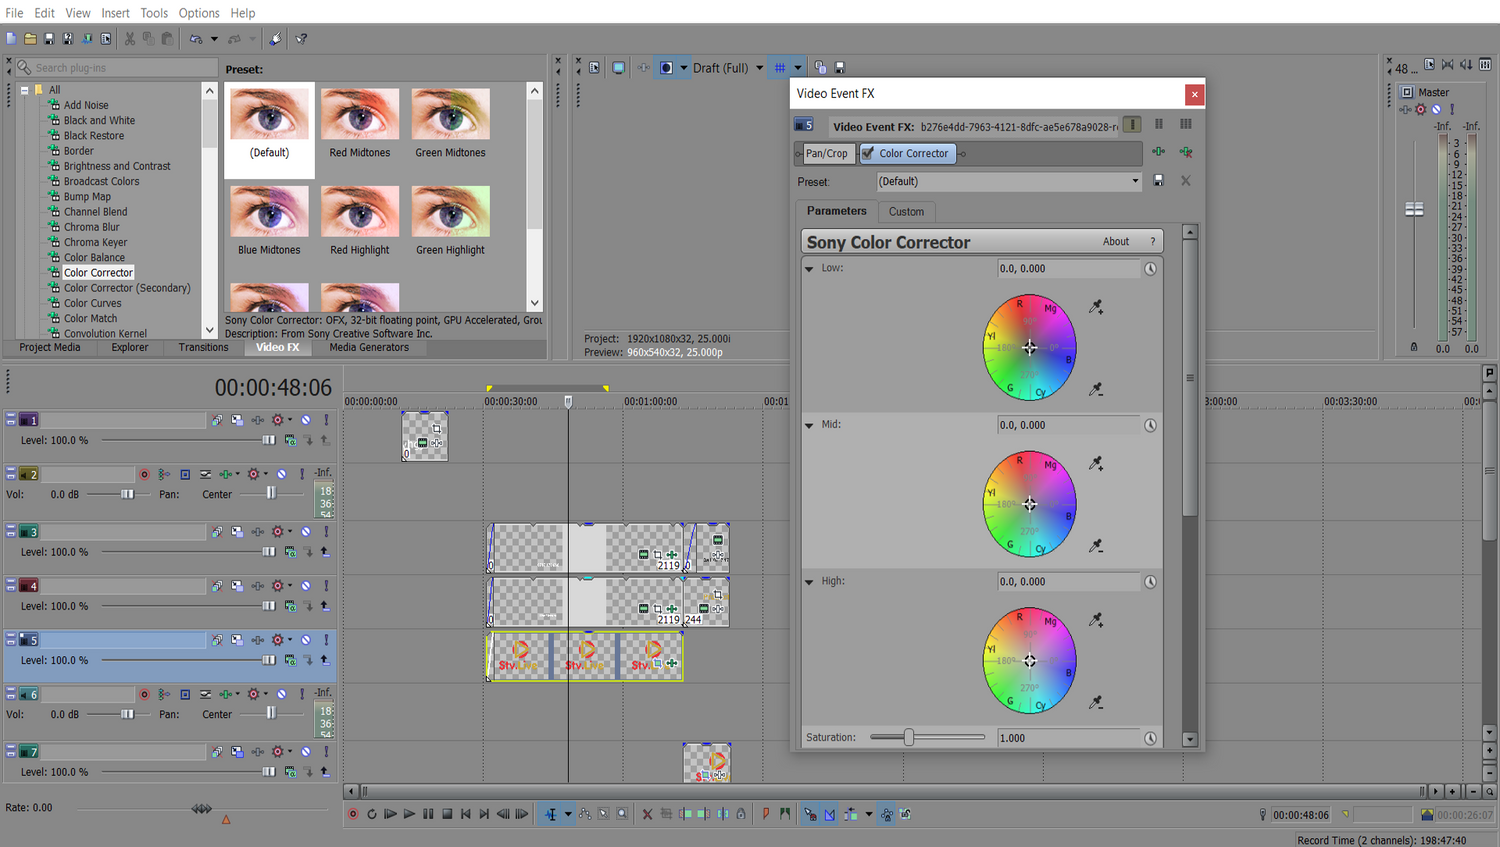Toggle the Color Corrector effect checkbox
Viewport: 1500px width, 847px height.
point(867,153)
